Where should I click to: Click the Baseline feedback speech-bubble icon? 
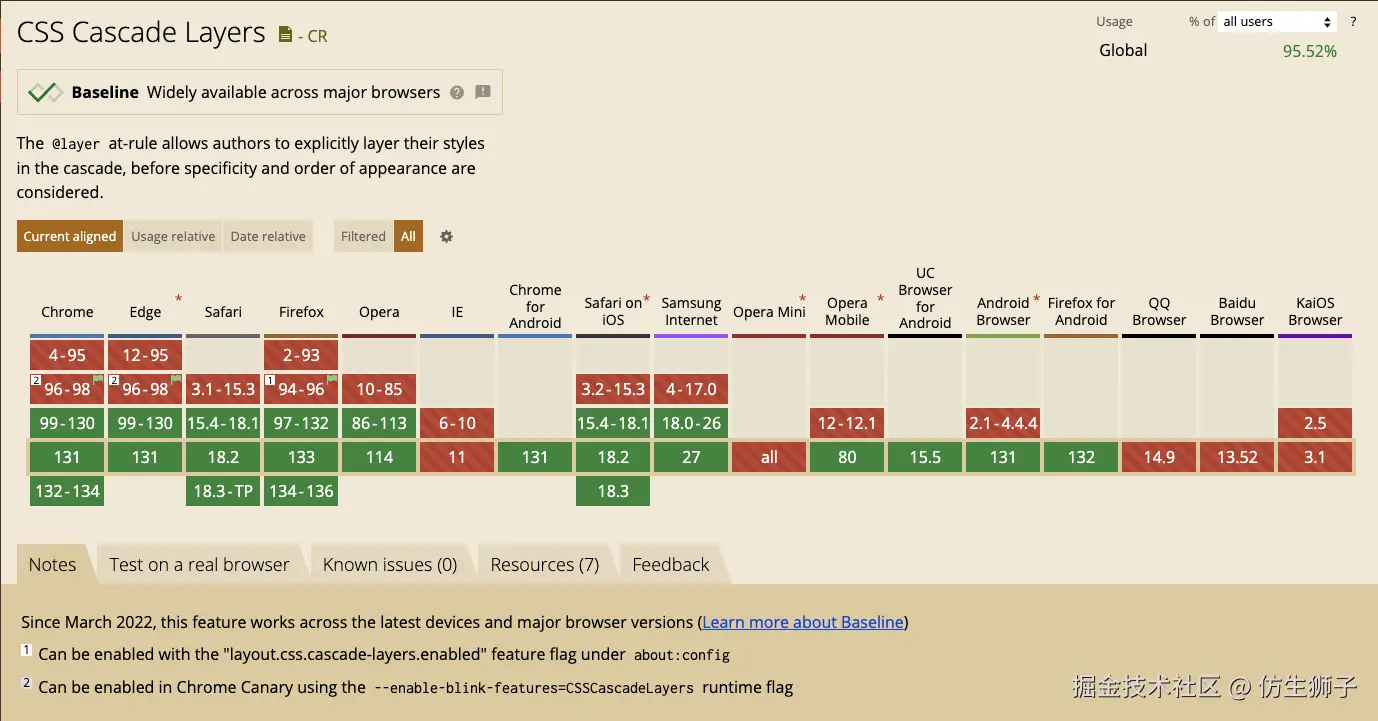pyautogui.click(x=482, y=92)
